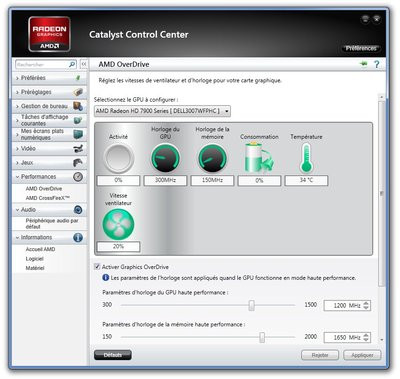Open the Préférences menu

[361, 48]
